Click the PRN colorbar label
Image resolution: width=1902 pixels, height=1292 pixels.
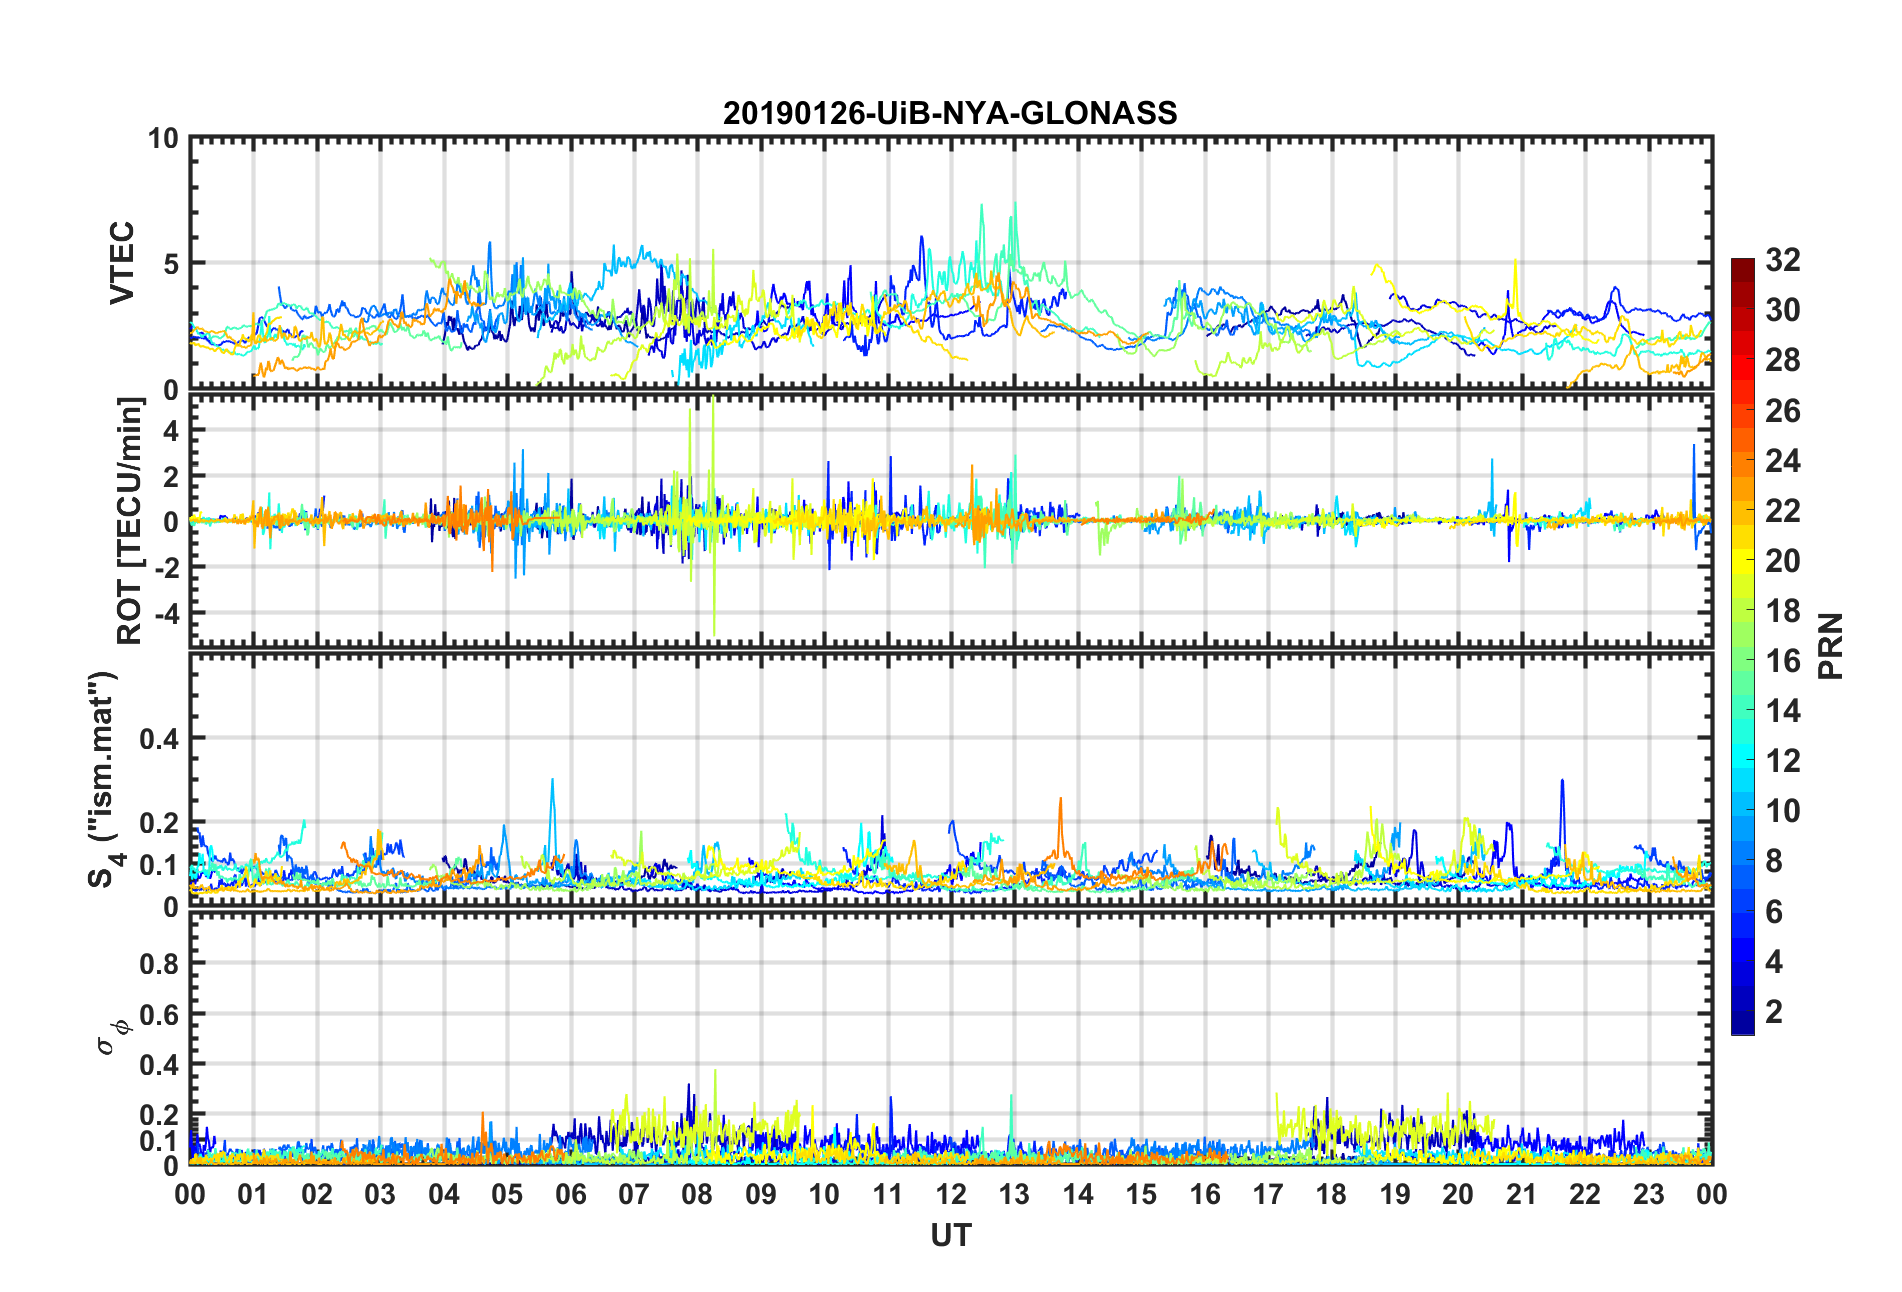coord(1830,646)
